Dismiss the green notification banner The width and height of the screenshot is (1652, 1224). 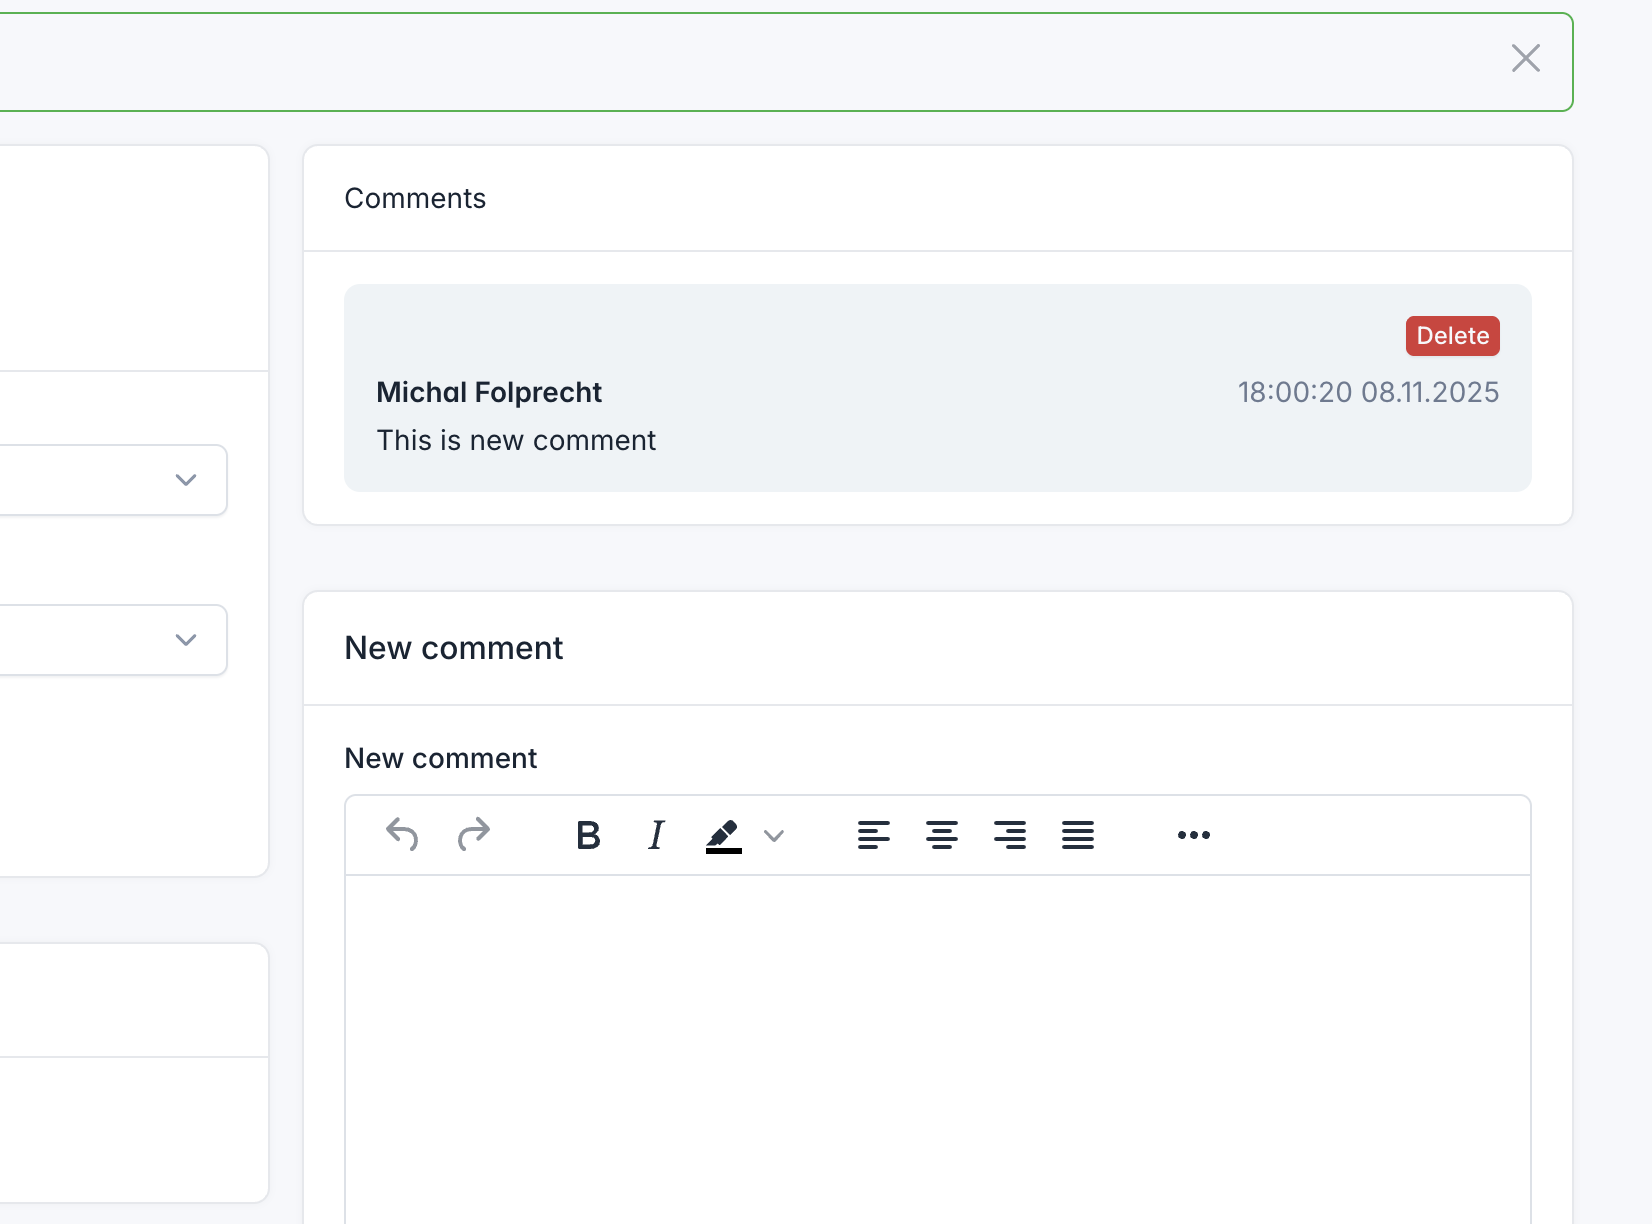click(1525, 58)
